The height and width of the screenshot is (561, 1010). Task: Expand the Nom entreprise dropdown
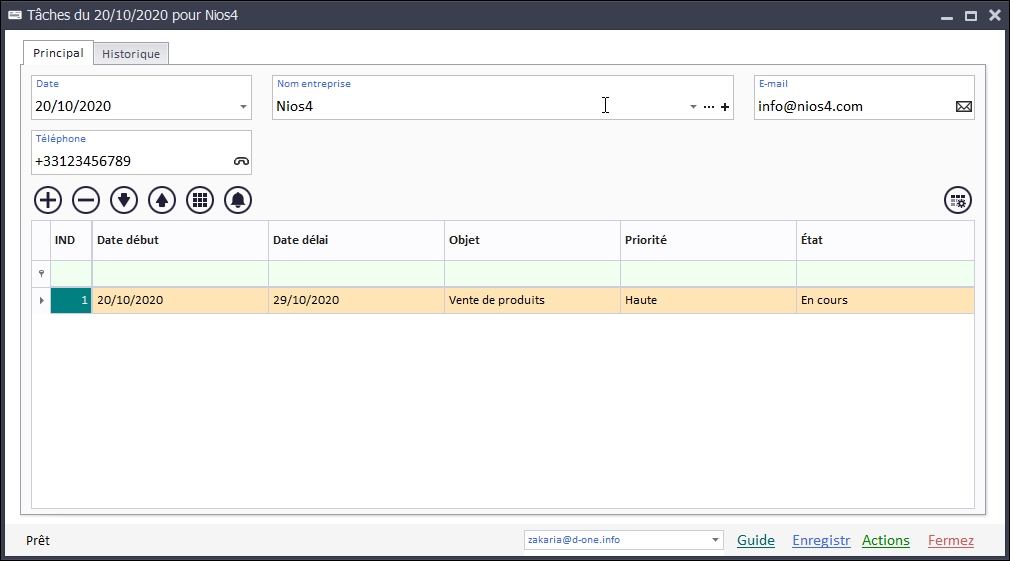tap(693, 107)
